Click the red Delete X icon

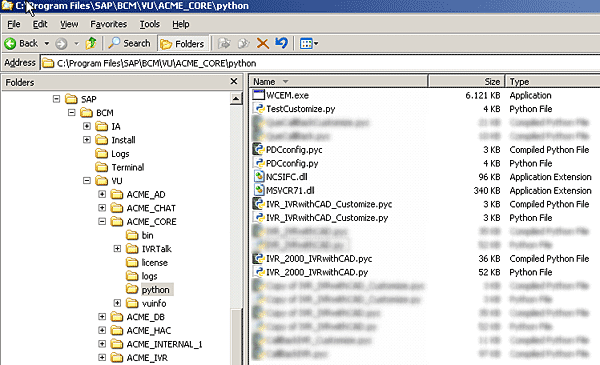tap(262, 43)
